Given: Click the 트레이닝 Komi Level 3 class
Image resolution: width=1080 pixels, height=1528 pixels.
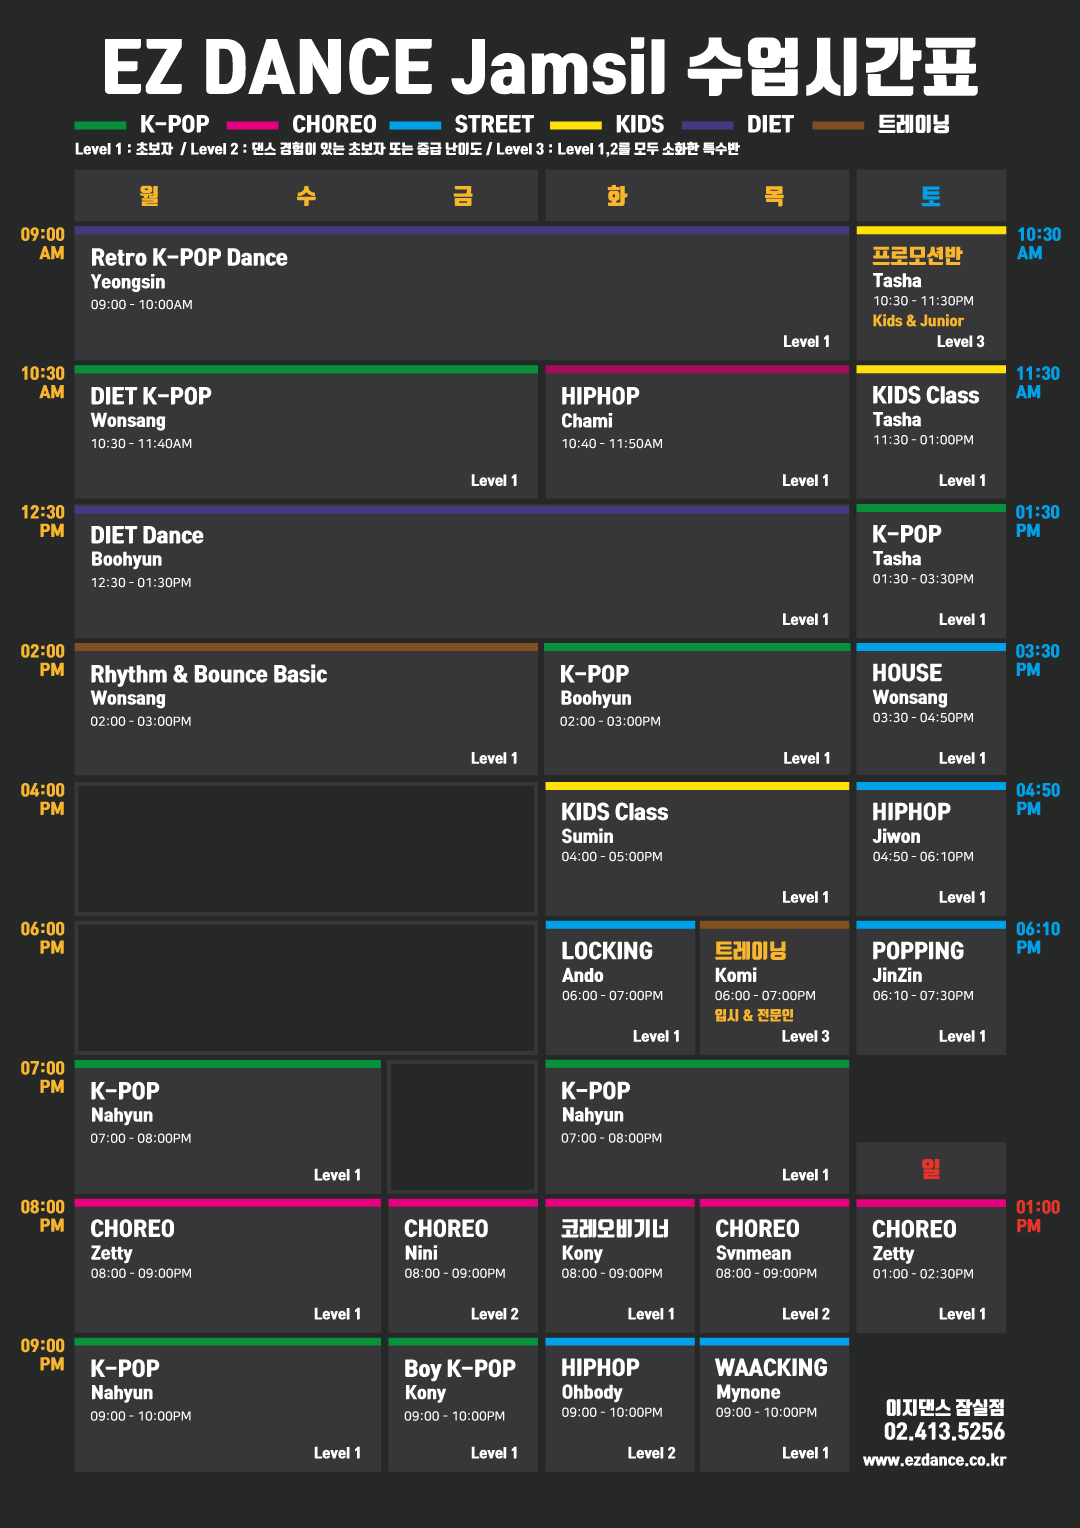Looking at the screenshot, I should pyautogui.click(x=774, y=988).
